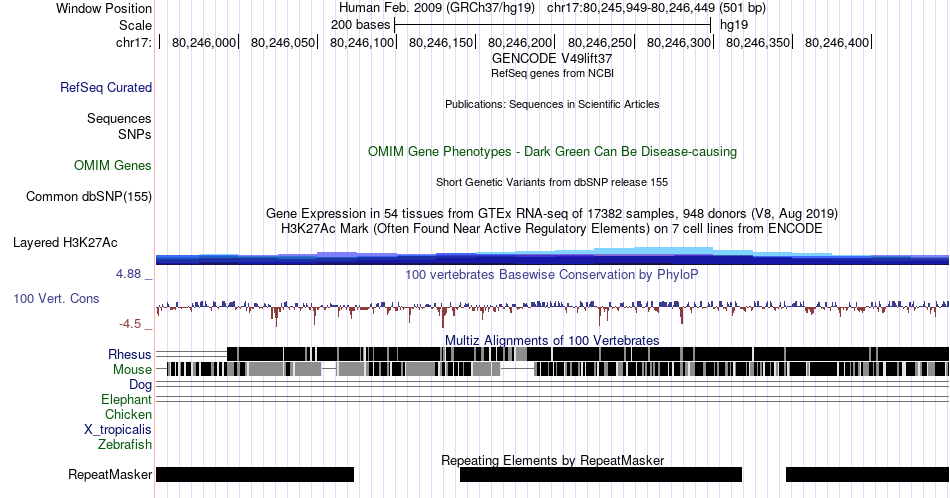
Task: Open the 100 Vert. Cons track label
Action: [x=56, y=298]
